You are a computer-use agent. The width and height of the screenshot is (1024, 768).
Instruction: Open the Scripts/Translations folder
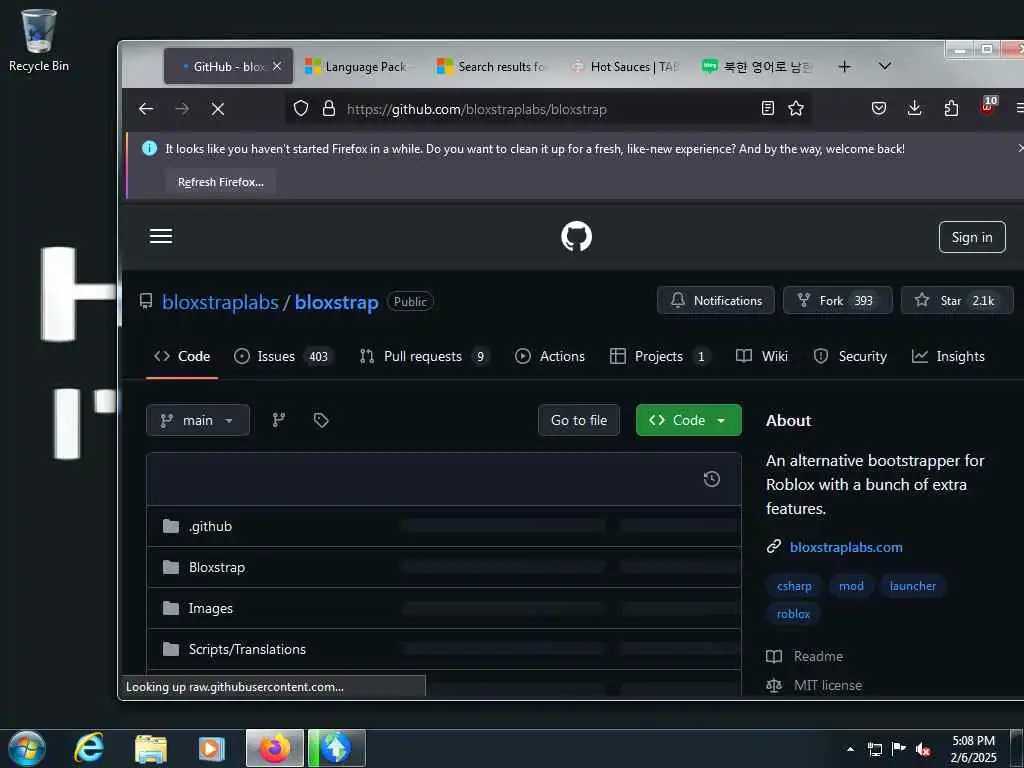point(247,649)
